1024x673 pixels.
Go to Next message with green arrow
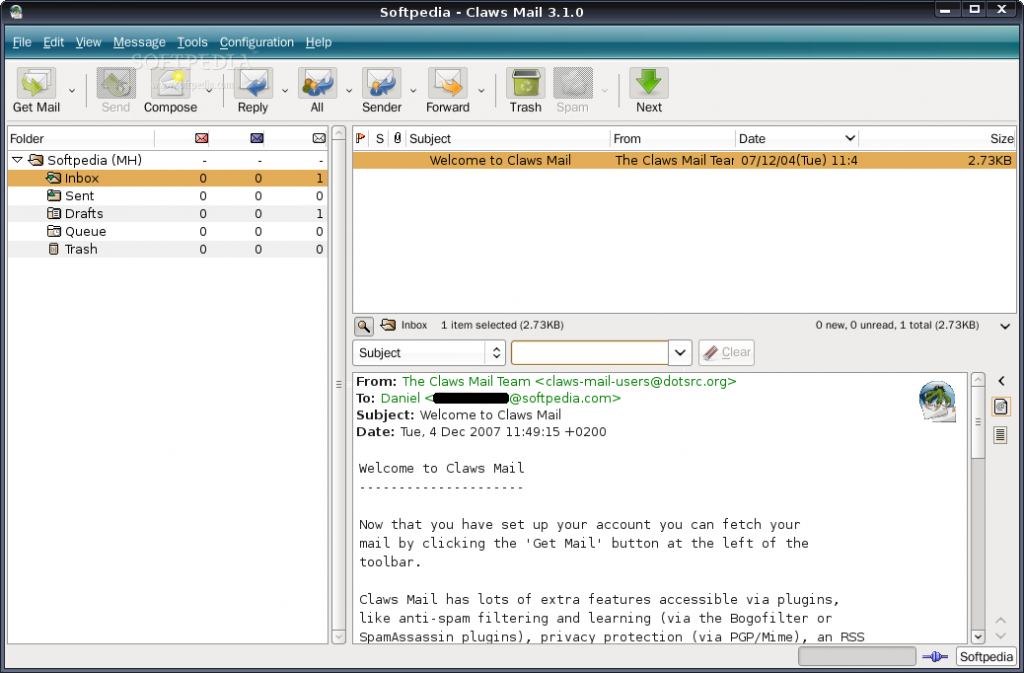click(x=648, y=84)
